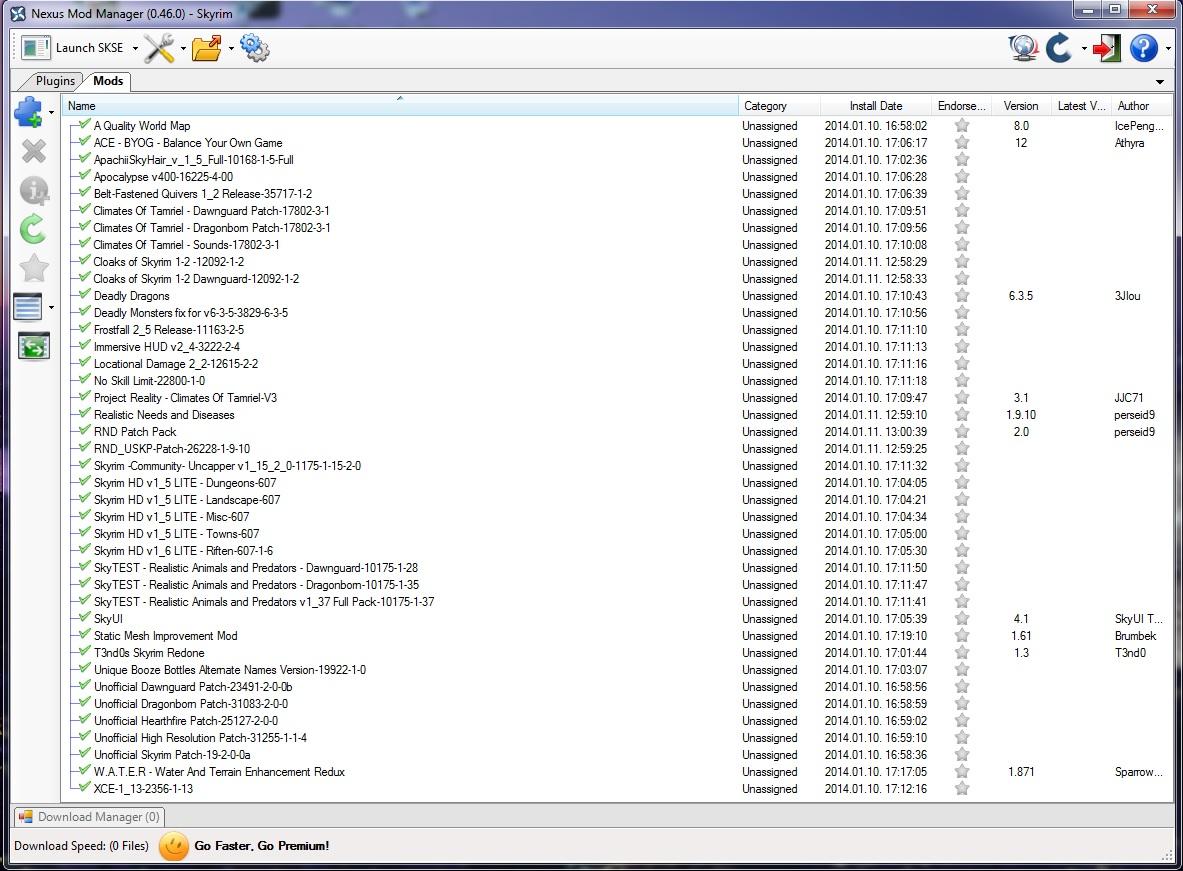Image resolution: width=1183 pixels, height=871 pixels.
Task: Sort by Category column header
Action: [778, 106]
